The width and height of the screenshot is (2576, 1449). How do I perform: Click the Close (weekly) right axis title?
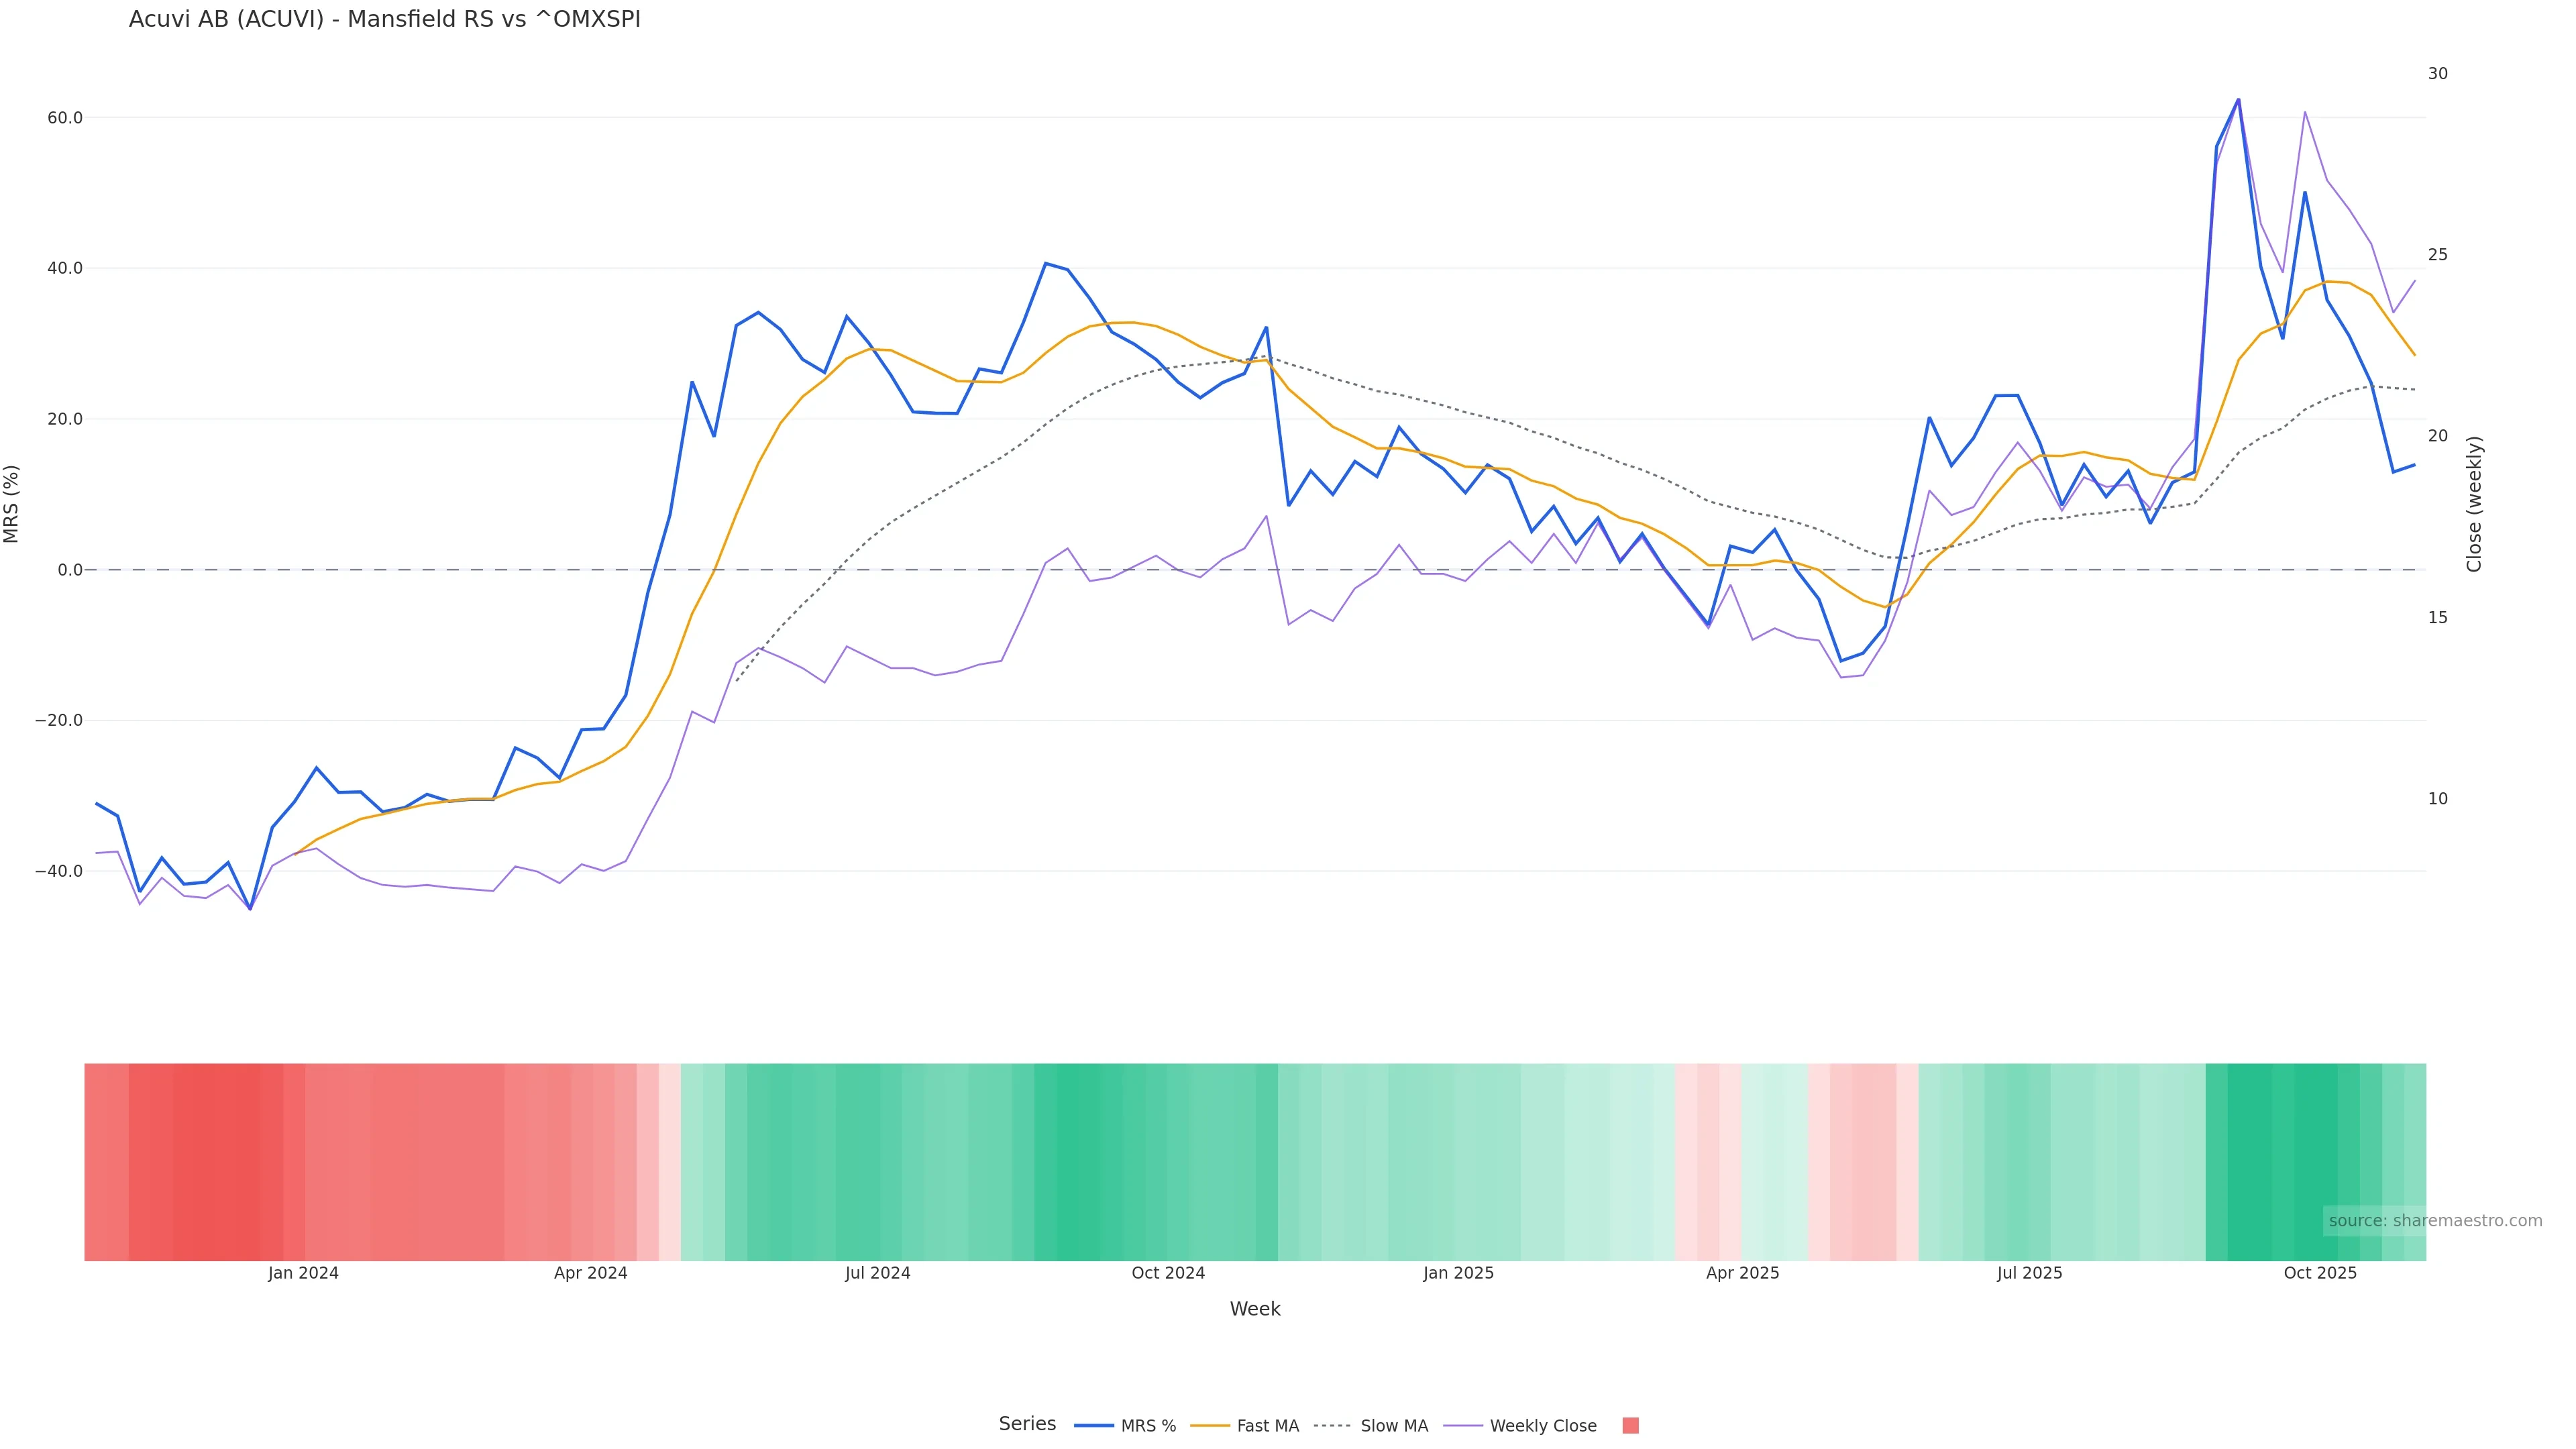[x=2474, y=504]
